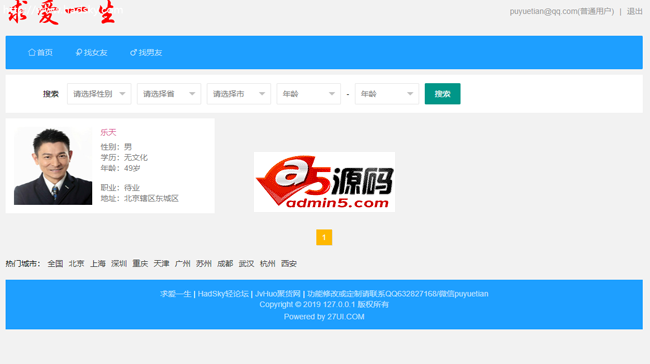650x364 pixels.
Task: Click the 年龄：49岁 text
Action: 120,168
